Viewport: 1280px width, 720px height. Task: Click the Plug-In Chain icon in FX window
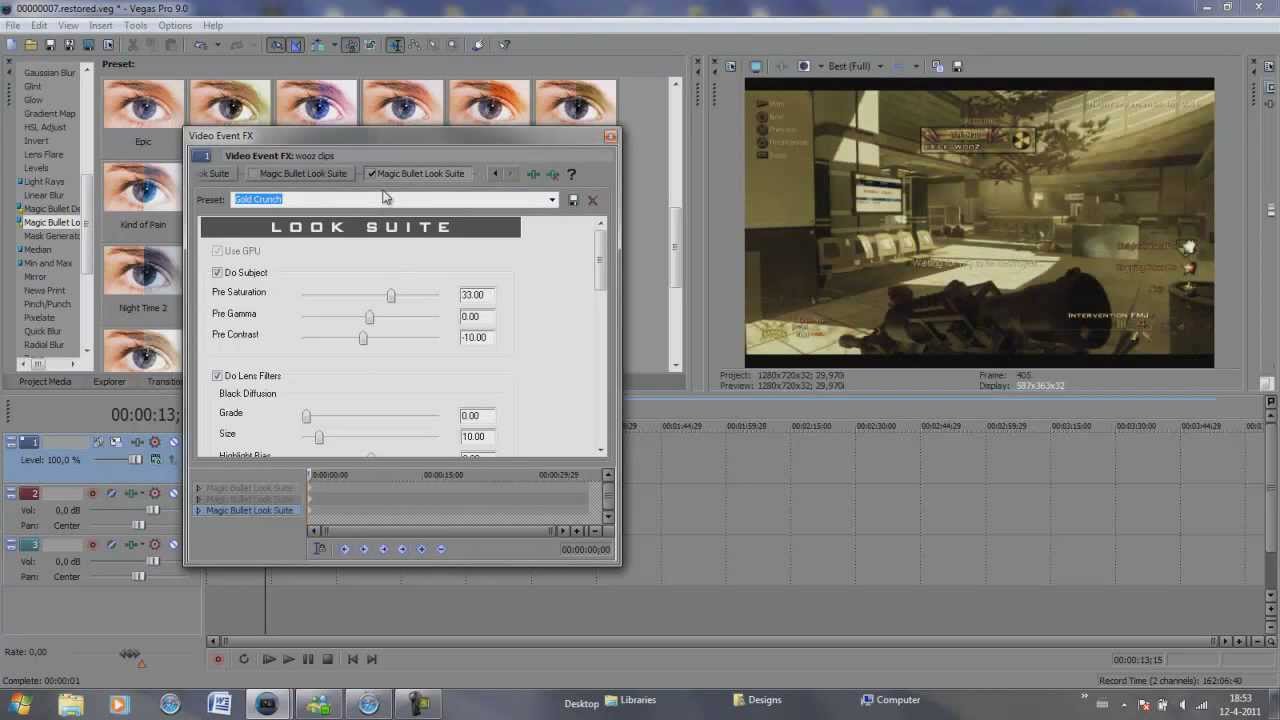[533, 174]
